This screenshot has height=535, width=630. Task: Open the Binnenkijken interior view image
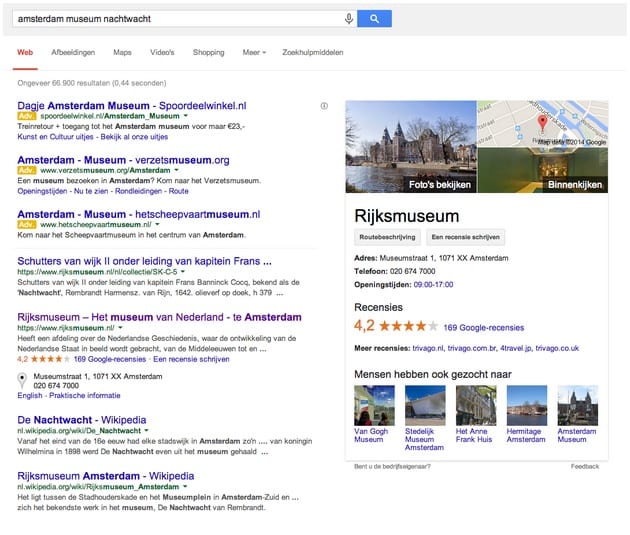pyautogui.click(x=542, y=170)
